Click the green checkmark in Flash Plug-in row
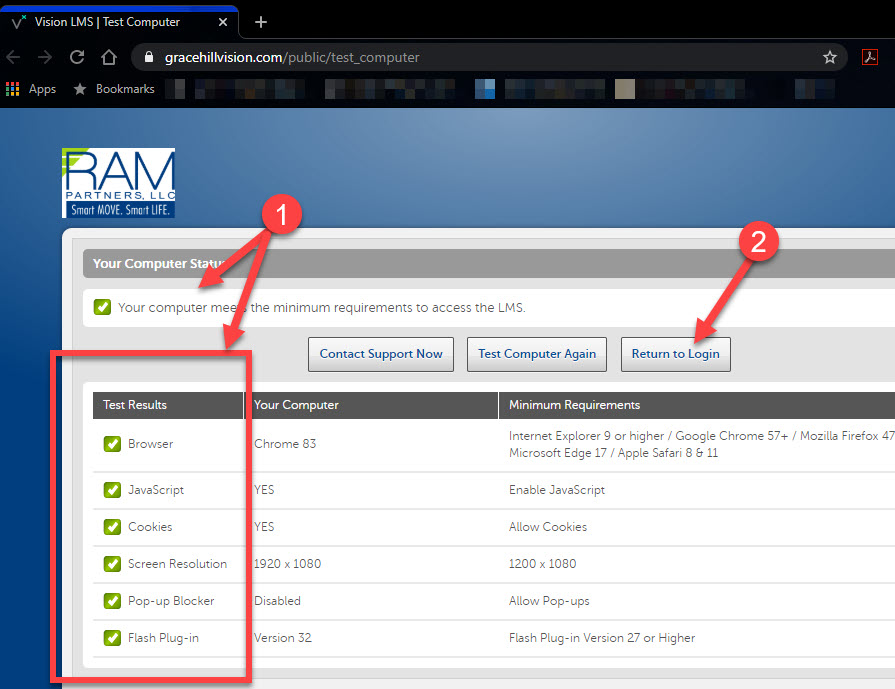Viewport: 895px width, 689px height. pyautogui.click(x=112, y=638)
